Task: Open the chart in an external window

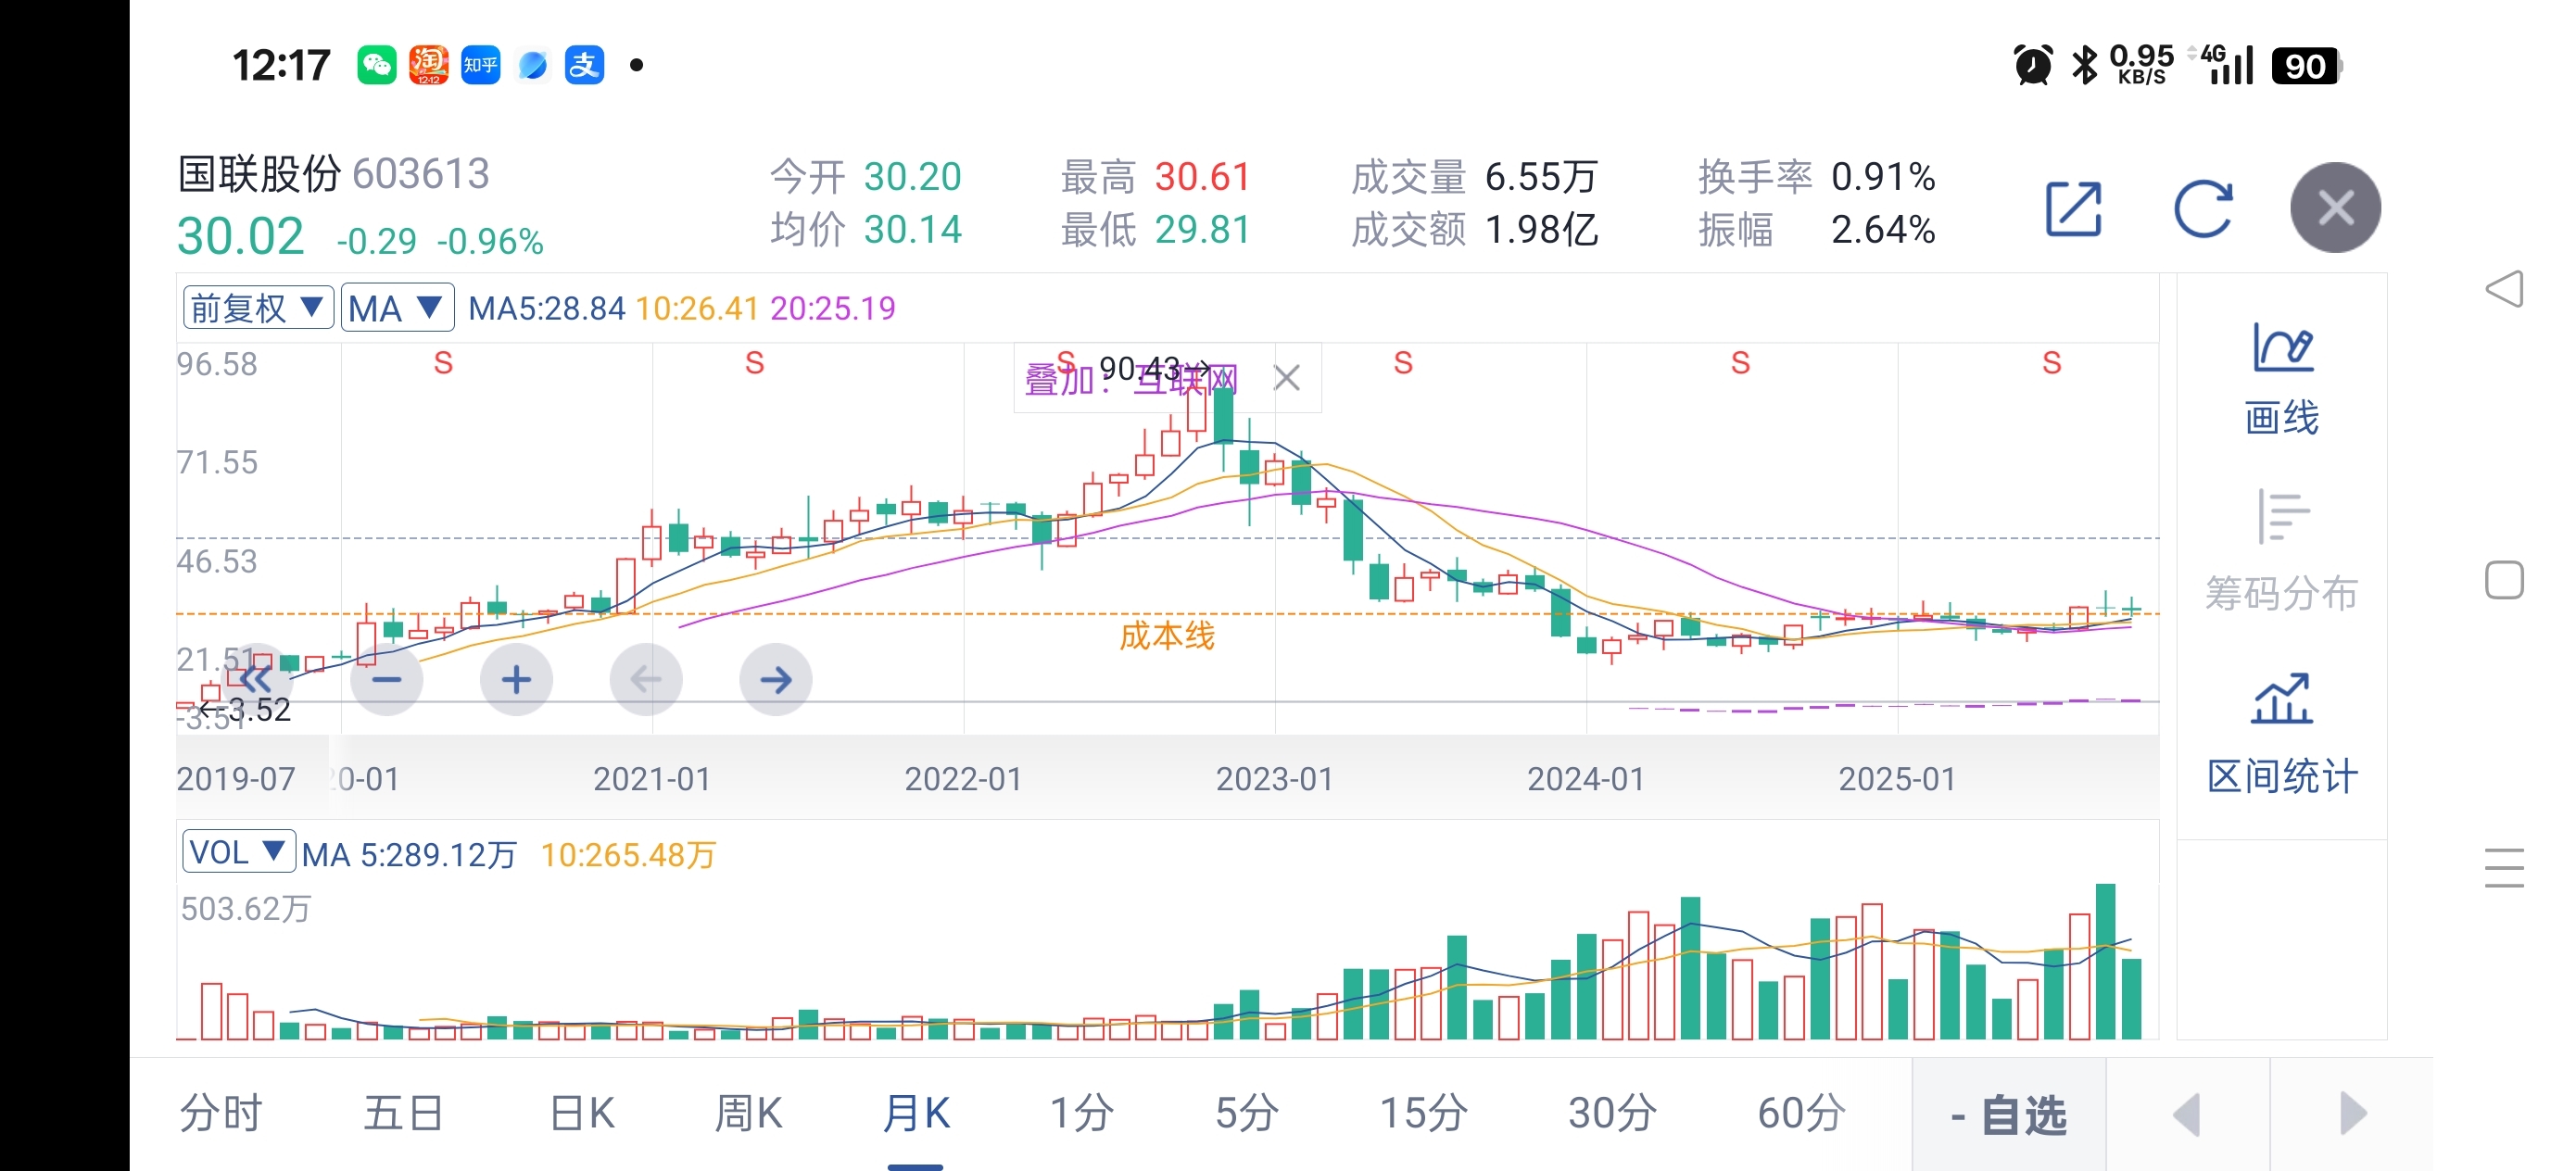Action: point(2073,208)
